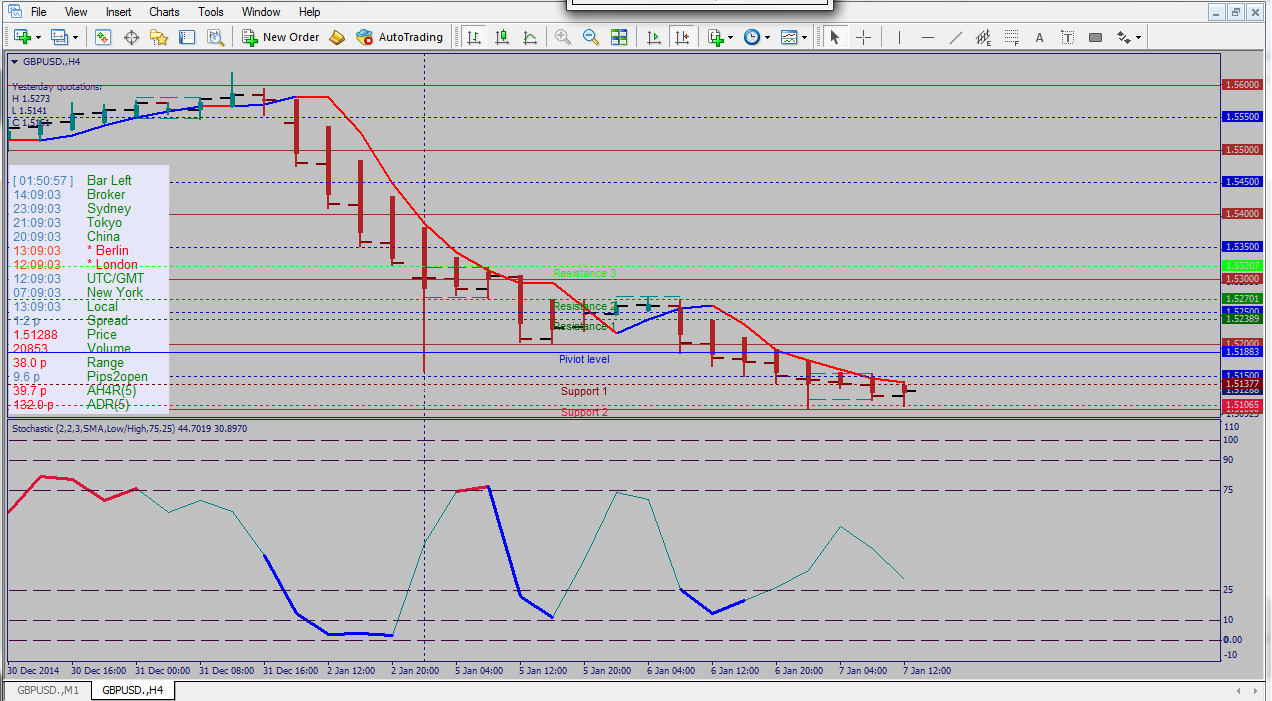Open the New Chart toolbar icon

point(22,37)
